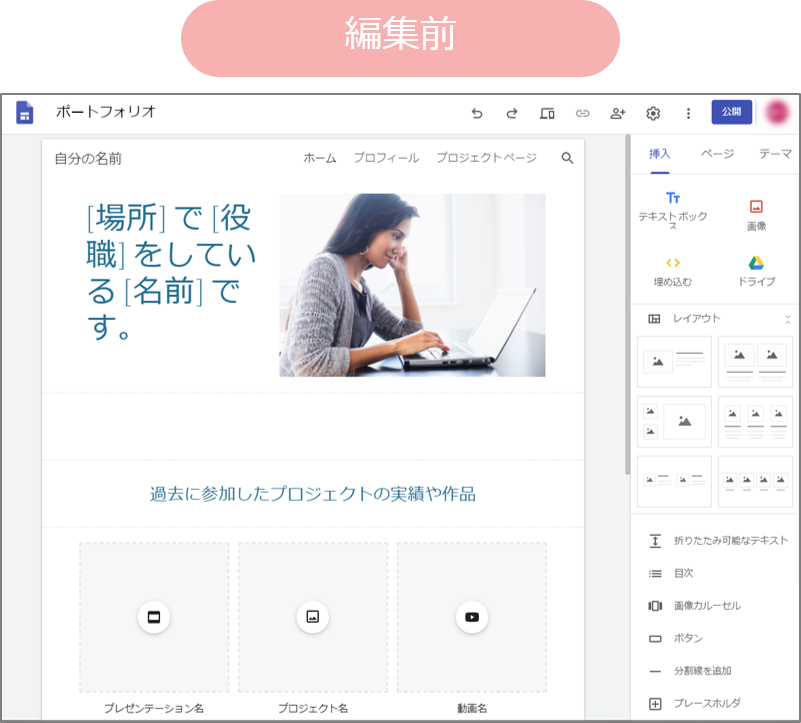
Task: Select the [場所] で [役職] headline text
Action: point(171,272)
